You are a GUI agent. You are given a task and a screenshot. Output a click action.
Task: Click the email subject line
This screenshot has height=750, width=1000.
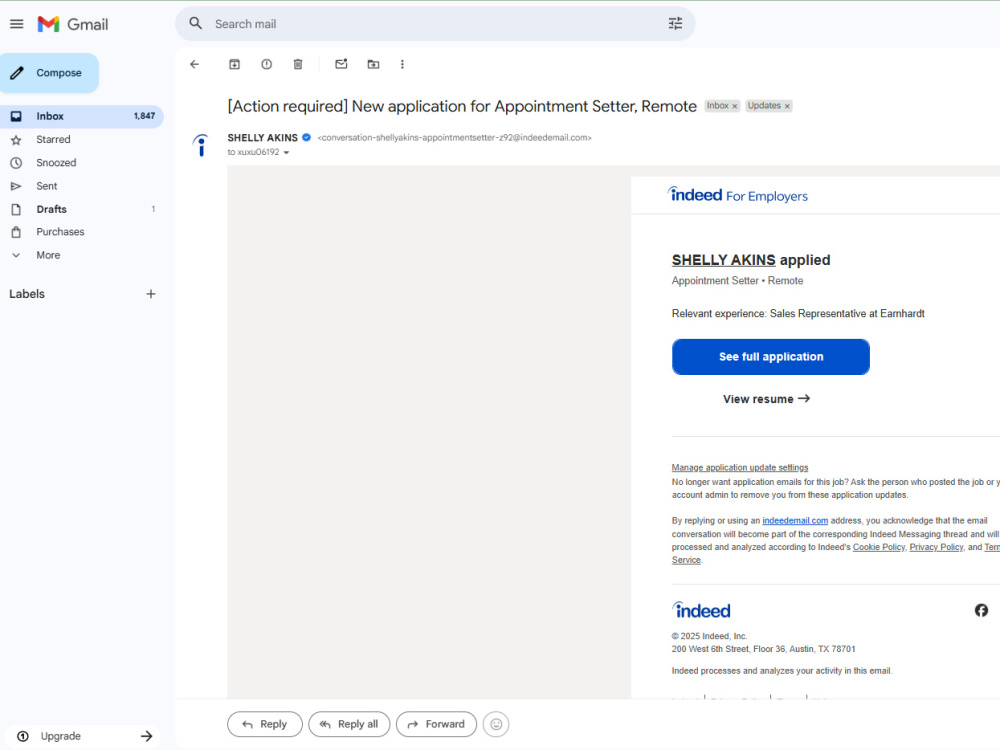462,106
